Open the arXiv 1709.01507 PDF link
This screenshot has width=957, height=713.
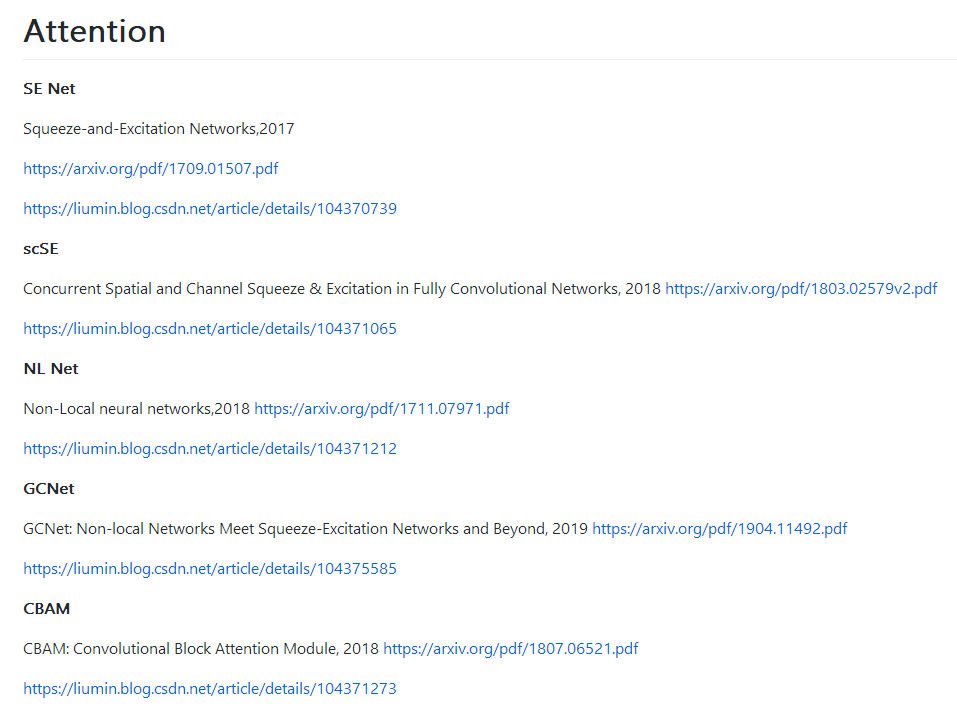(150, 169)
